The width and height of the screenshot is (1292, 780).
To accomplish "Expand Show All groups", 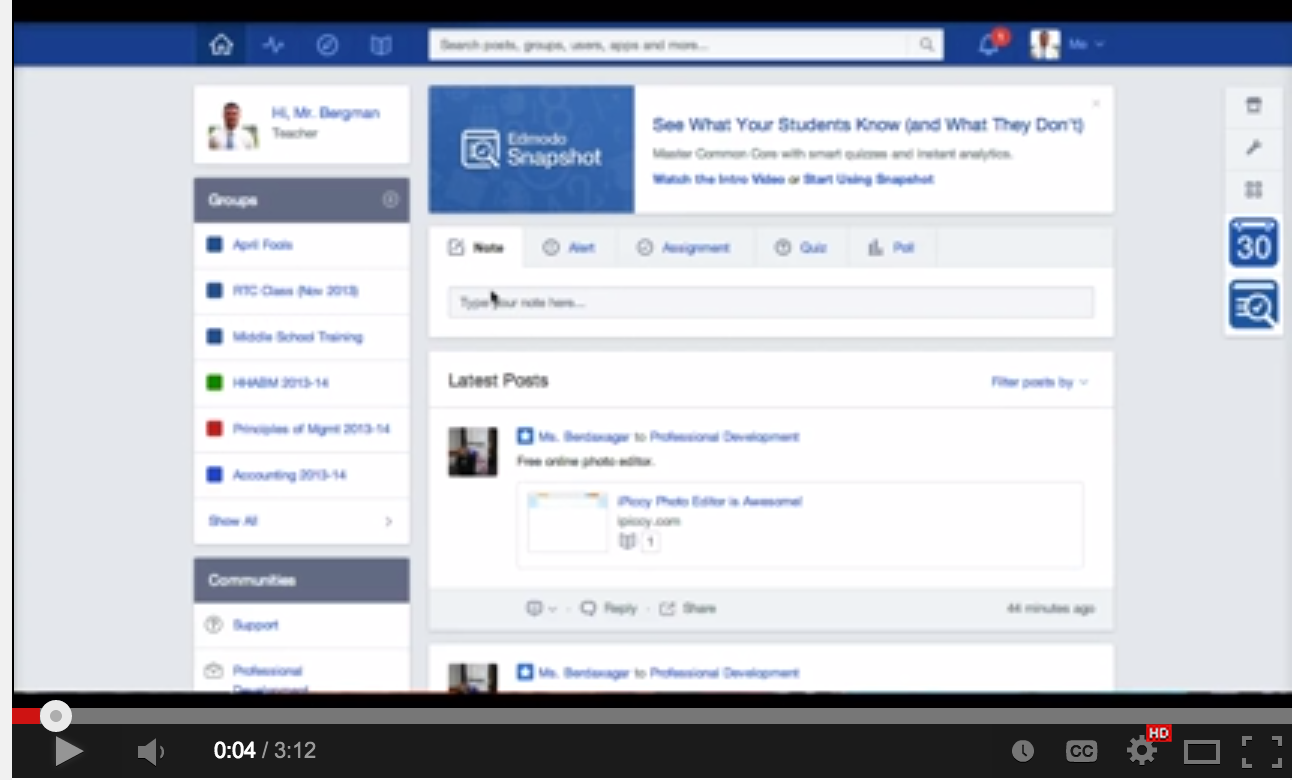I will (x=301, y=521).
